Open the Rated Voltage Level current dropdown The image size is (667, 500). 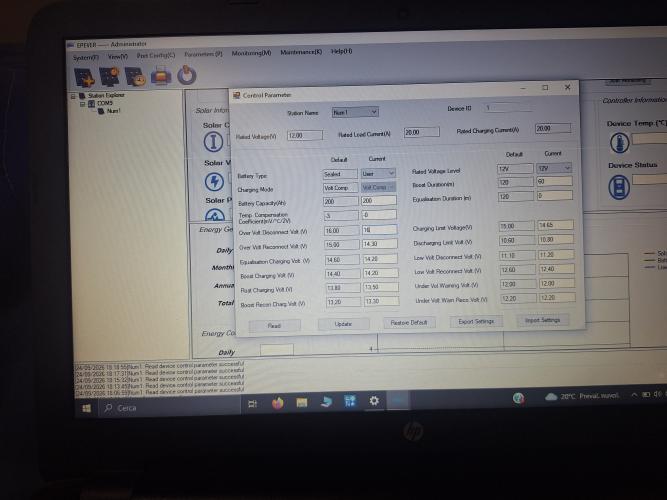(x=553, y=169)
